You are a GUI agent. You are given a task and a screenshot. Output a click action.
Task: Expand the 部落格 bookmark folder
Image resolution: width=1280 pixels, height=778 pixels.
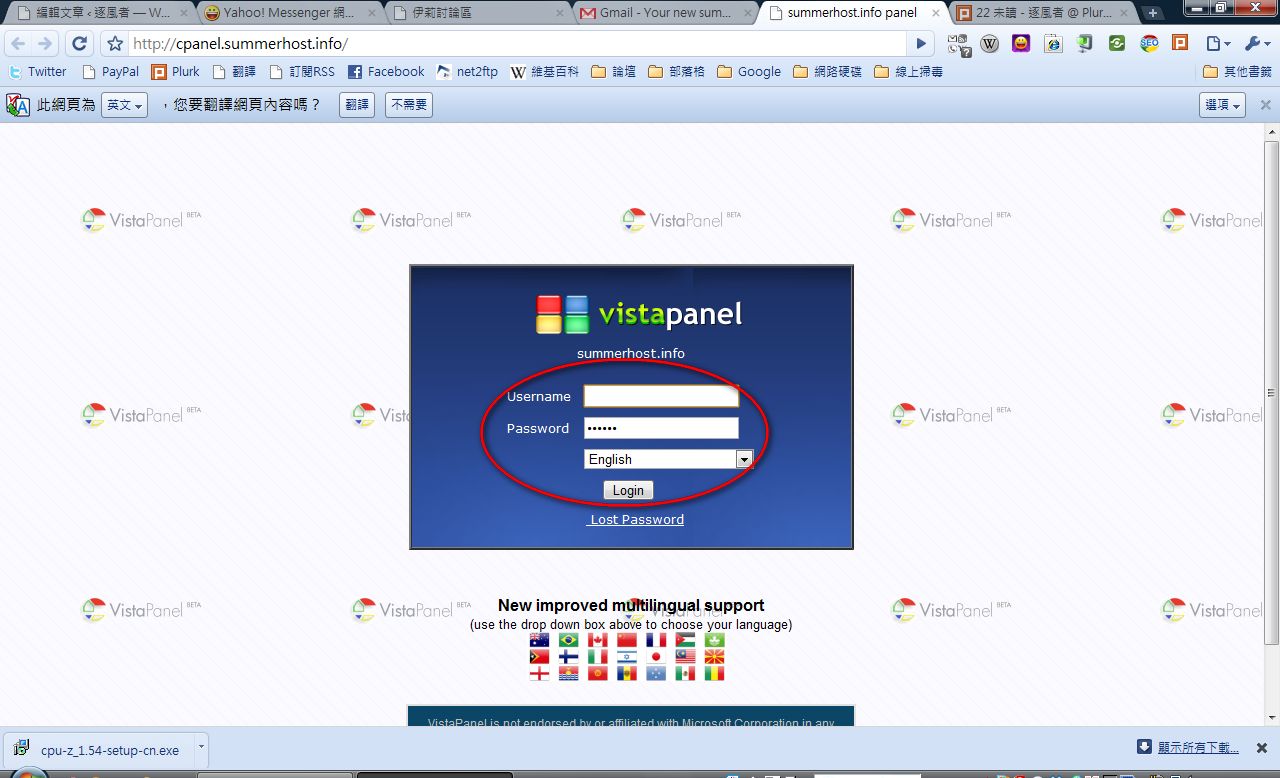coord(676,72)
